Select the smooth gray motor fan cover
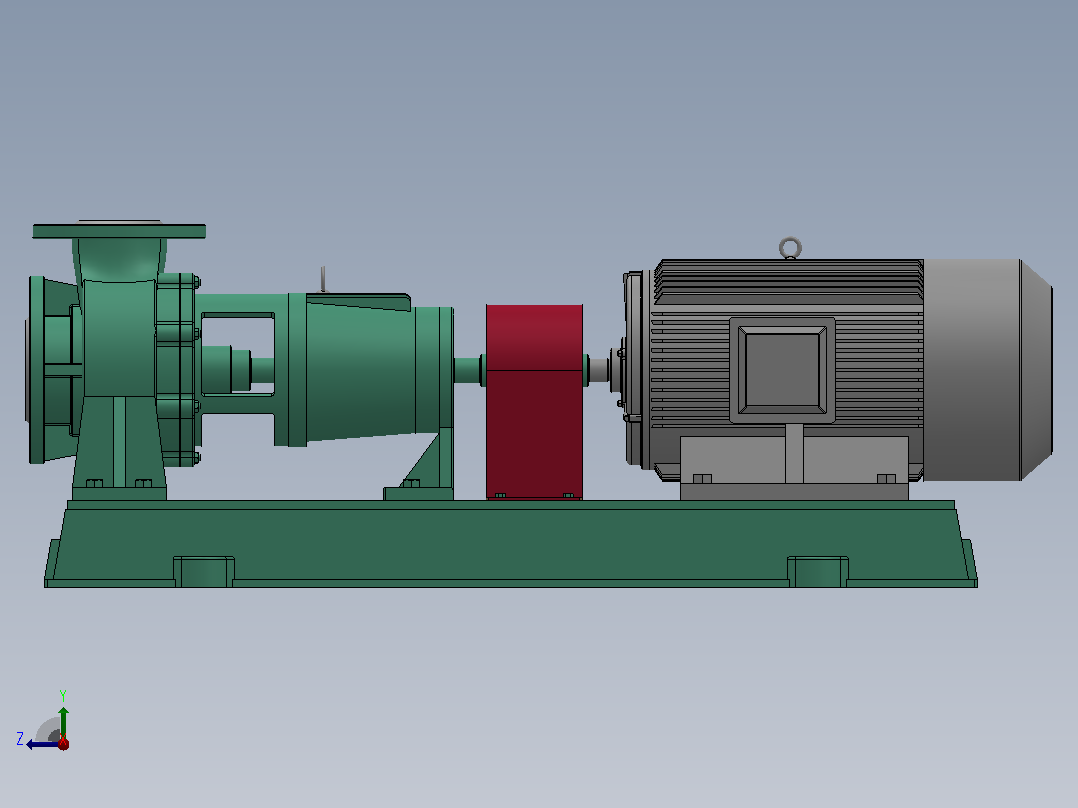Viewport: 1078px width, 808px height. coord(987,370)
